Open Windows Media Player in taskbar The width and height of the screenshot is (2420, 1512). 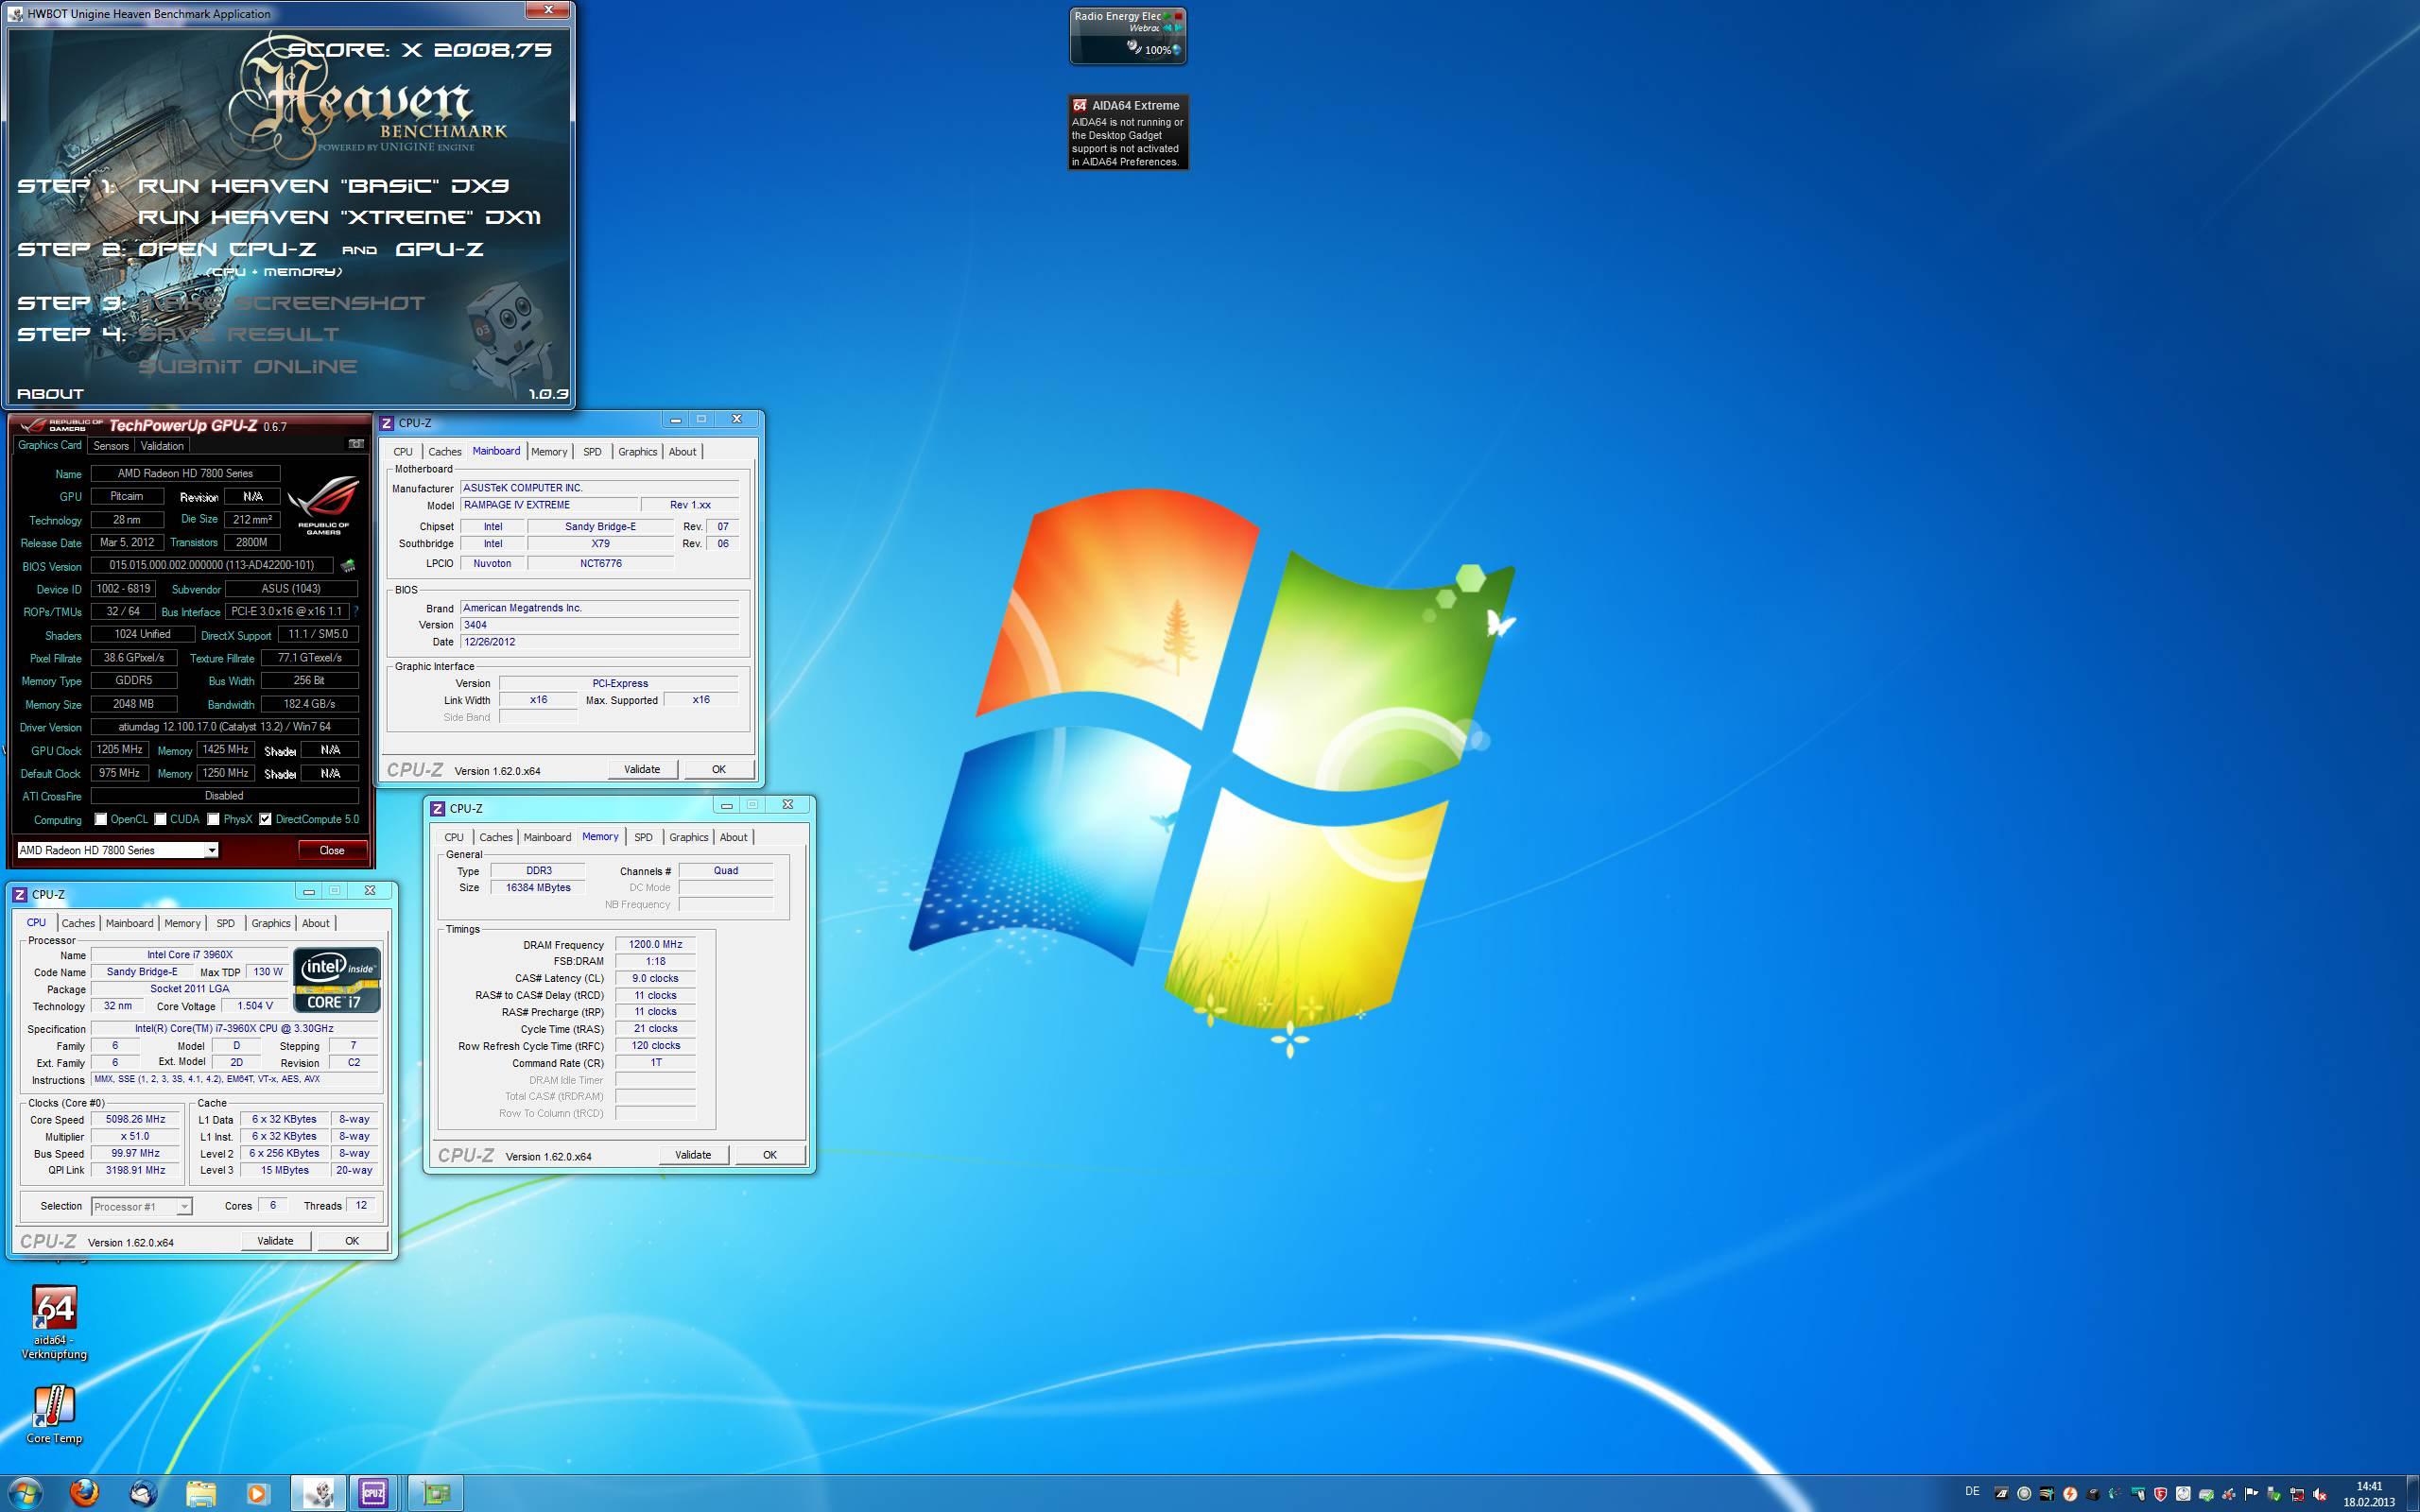pyautogui.click(x=257, y=1494)
